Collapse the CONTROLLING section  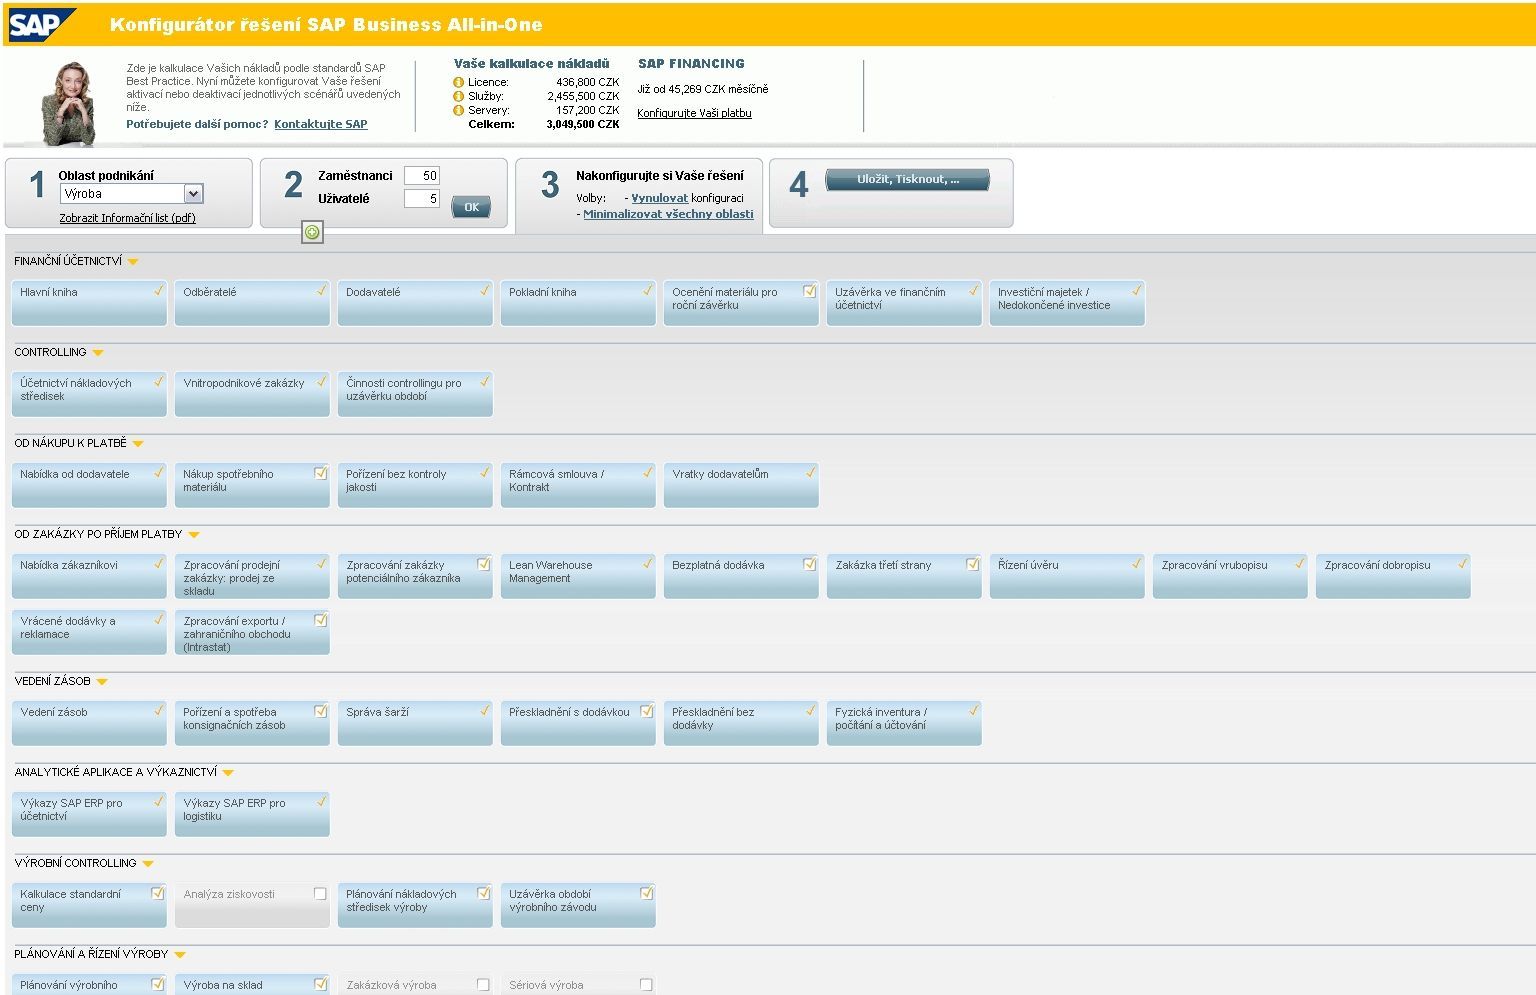tap(98, 353)
